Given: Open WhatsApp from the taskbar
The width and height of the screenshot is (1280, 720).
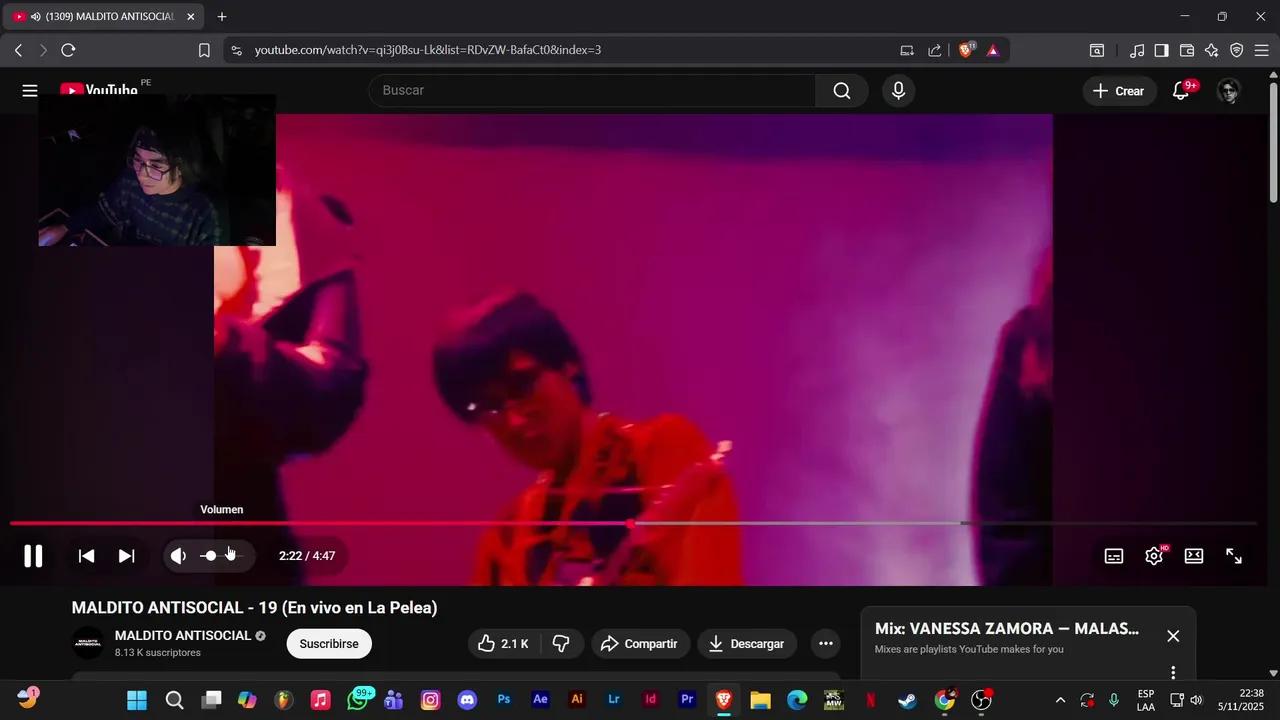Looking at the screenshot, I should [x=358, y=700].
